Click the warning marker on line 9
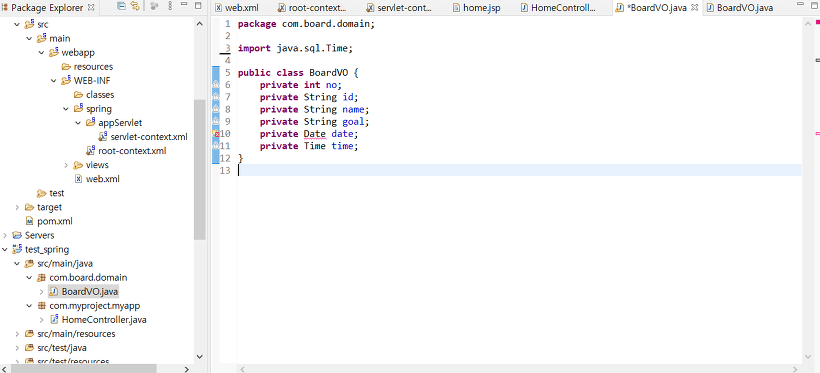This screenshot has width=820, height=373. (216, 121)
